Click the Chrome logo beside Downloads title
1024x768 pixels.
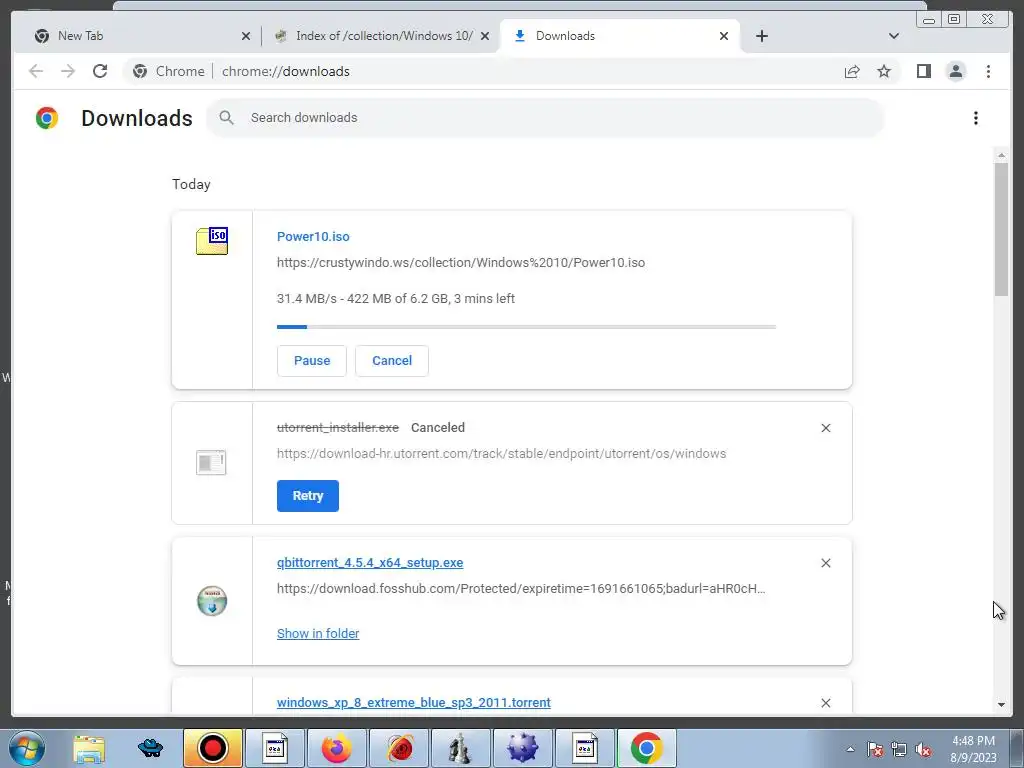(47, 118)
